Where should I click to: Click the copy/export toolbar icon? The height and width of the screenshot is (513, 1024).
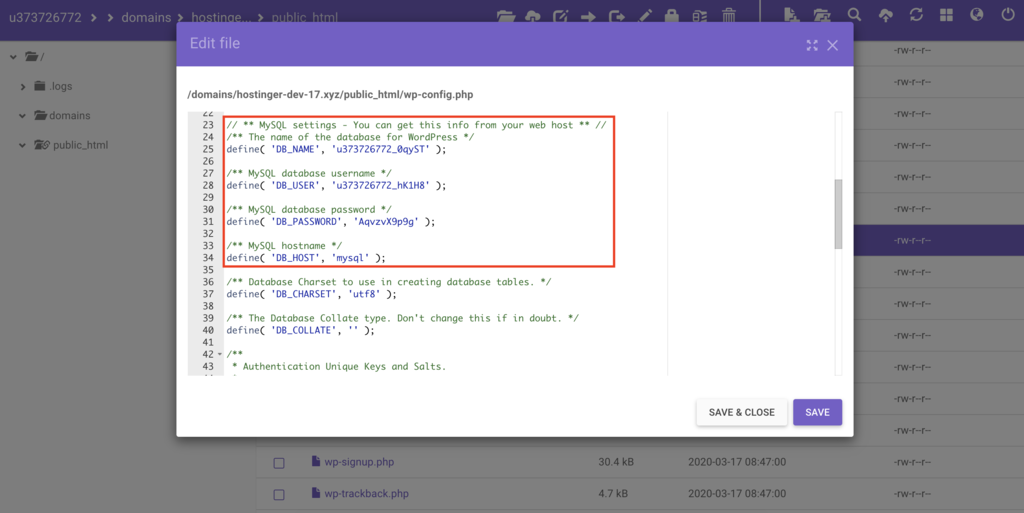[x=616, y=16]
